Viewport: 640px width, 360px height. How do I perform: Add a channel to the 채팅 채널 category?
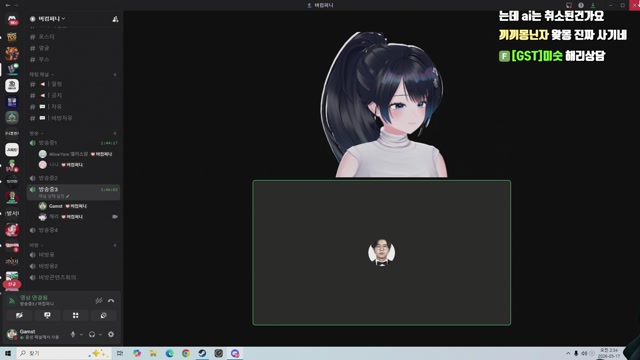(115, 75)
